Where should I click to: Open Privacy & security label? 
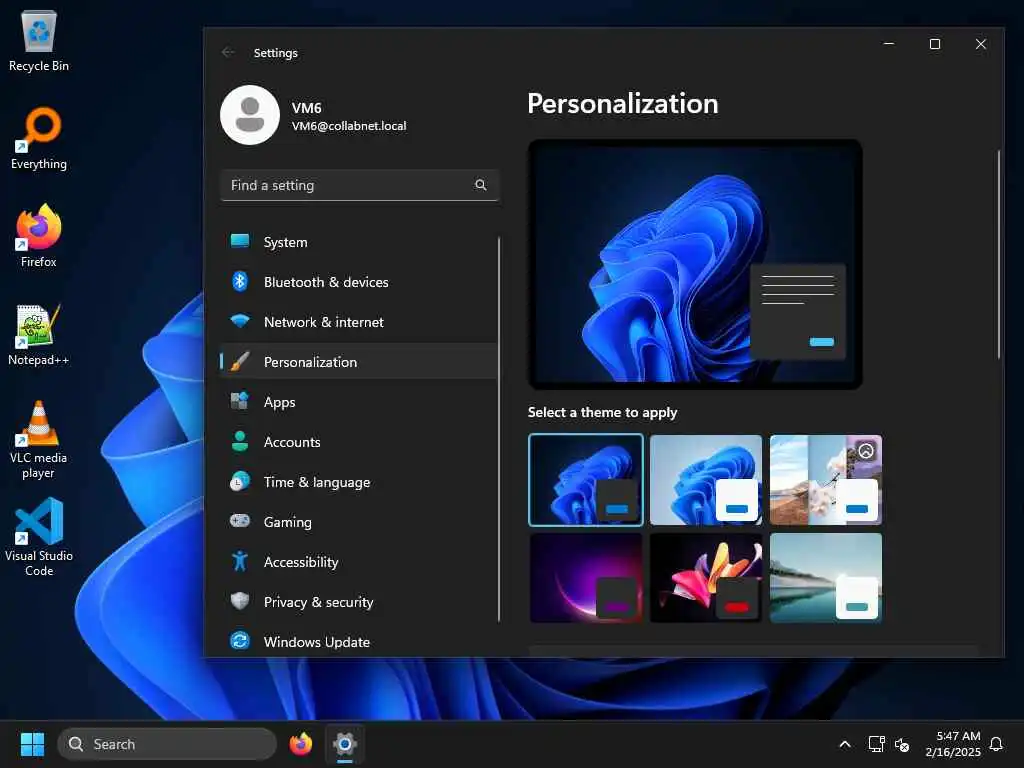point(318,601)
